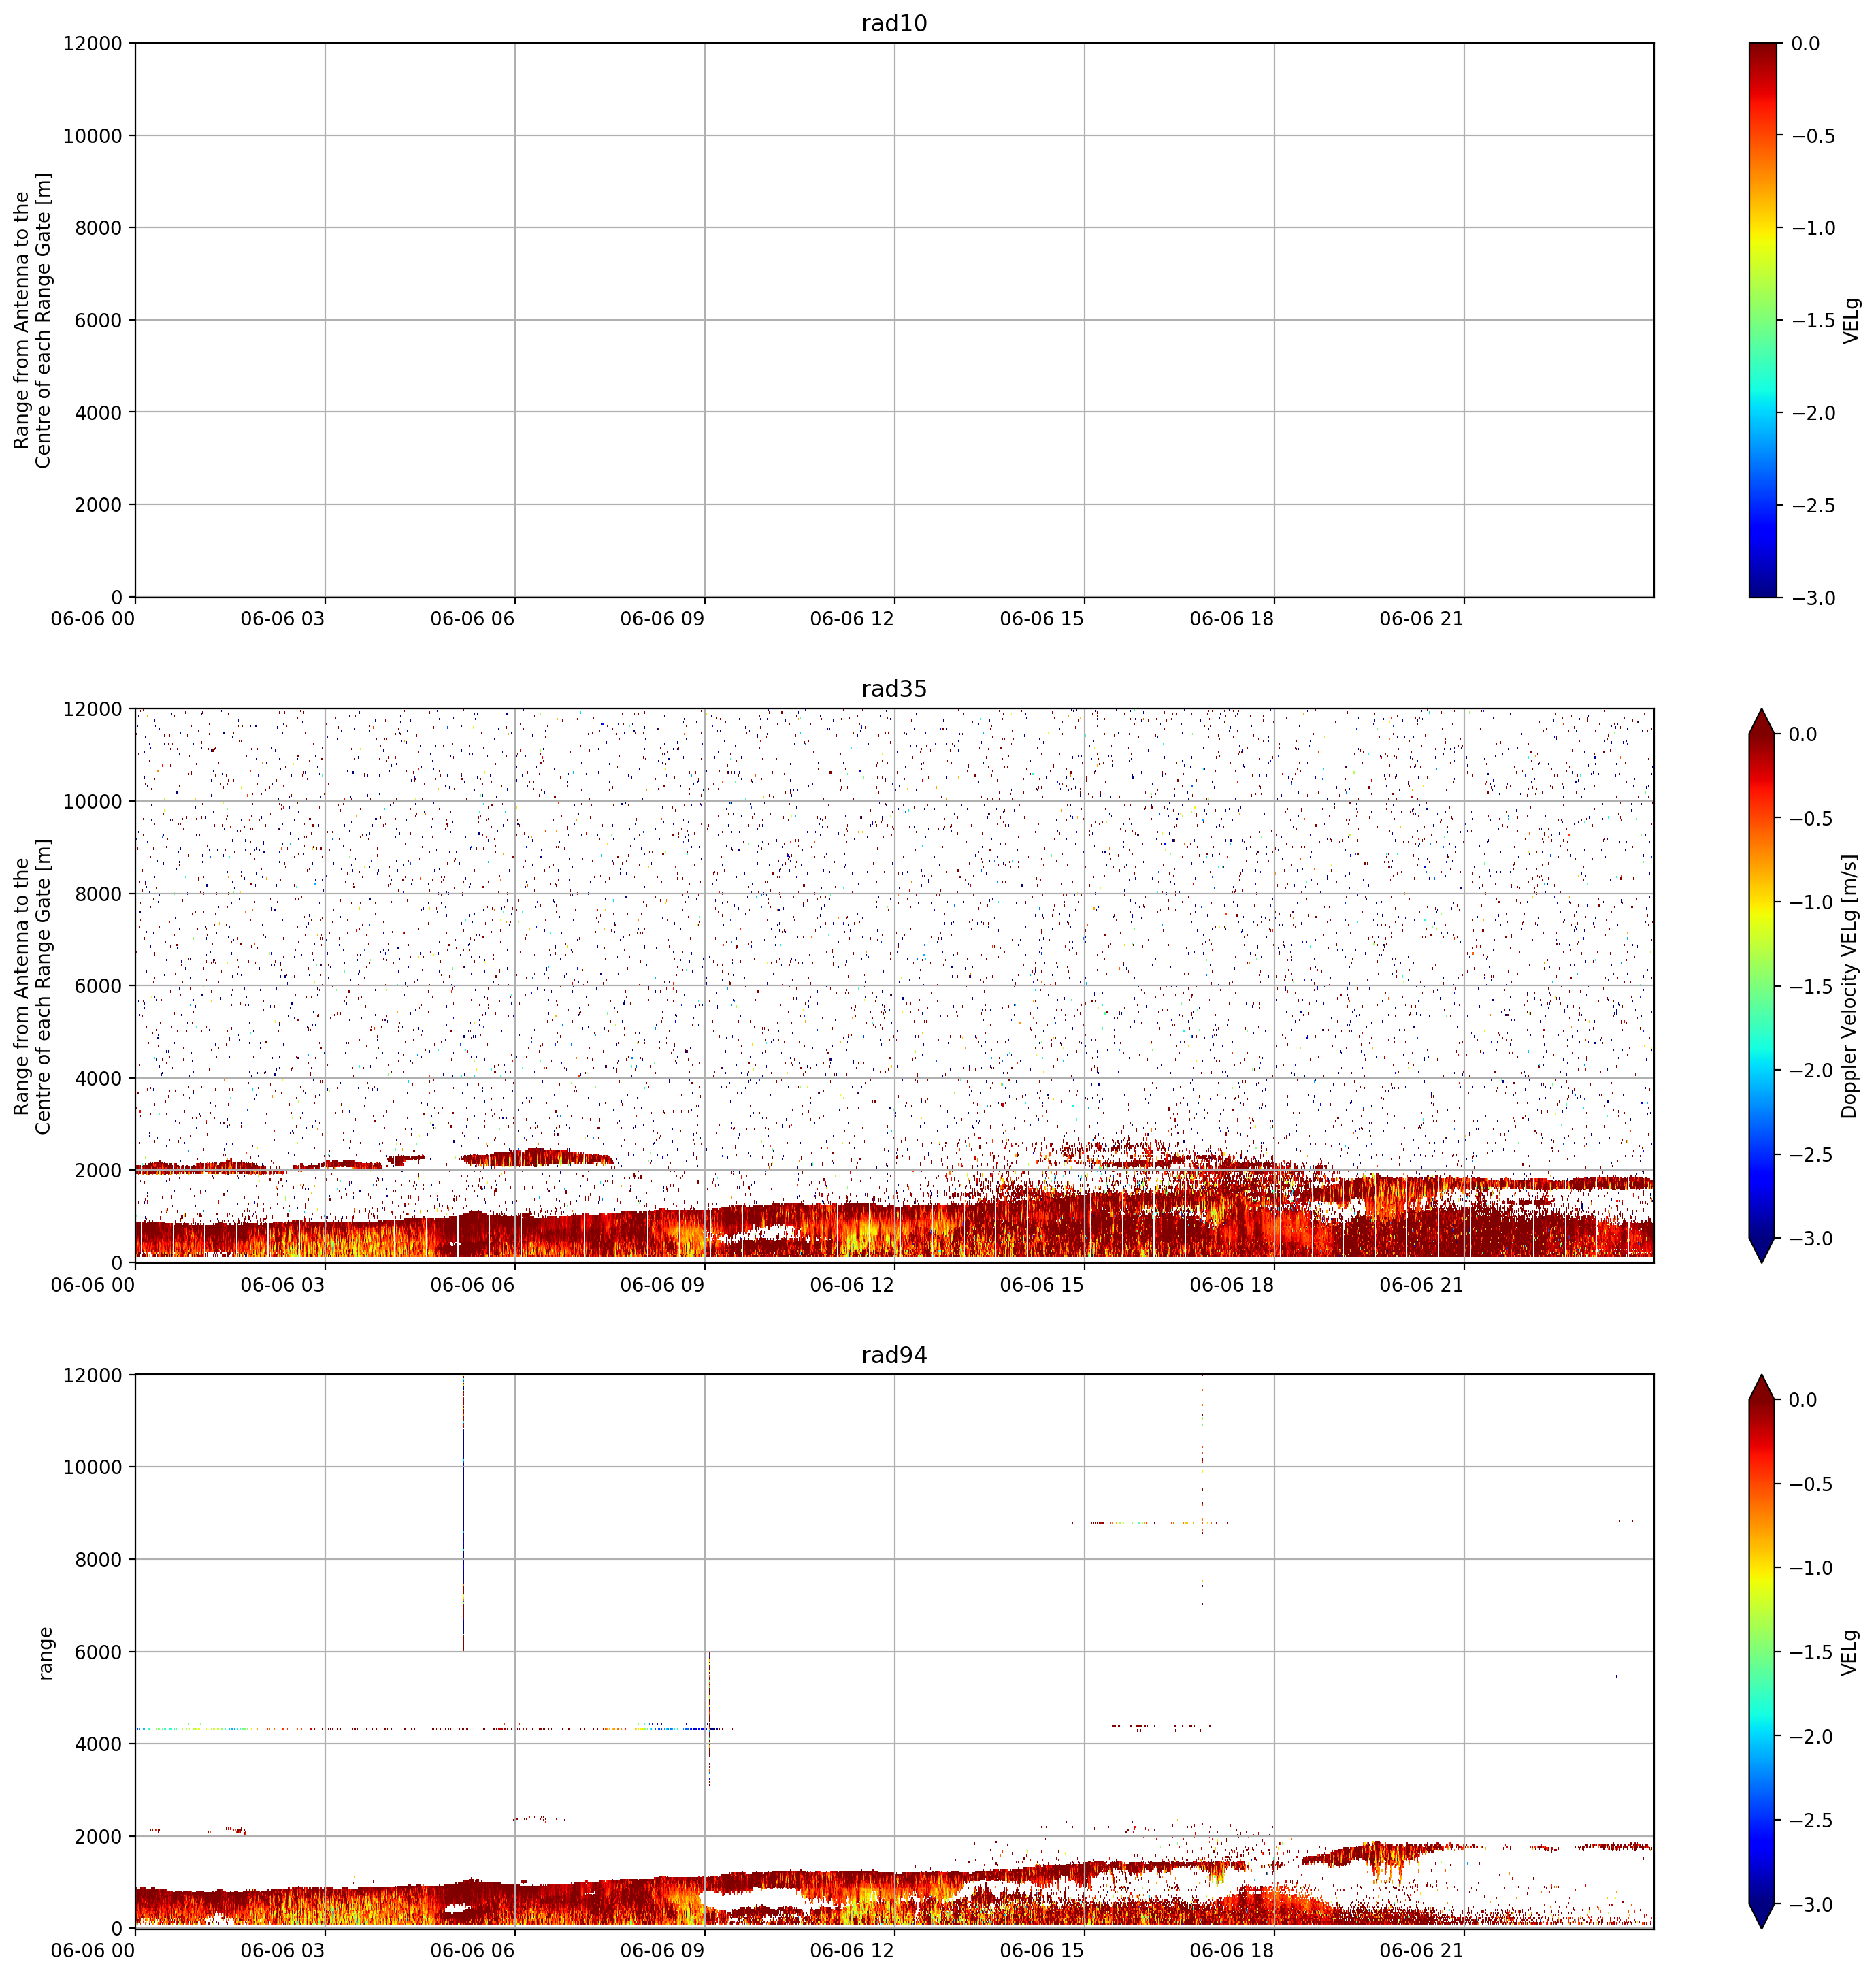The image size is (1876, 1975).
Task: Click '06-06 03' x-tick under rad10
Action: pyautogui.click(x=283, y=619)
